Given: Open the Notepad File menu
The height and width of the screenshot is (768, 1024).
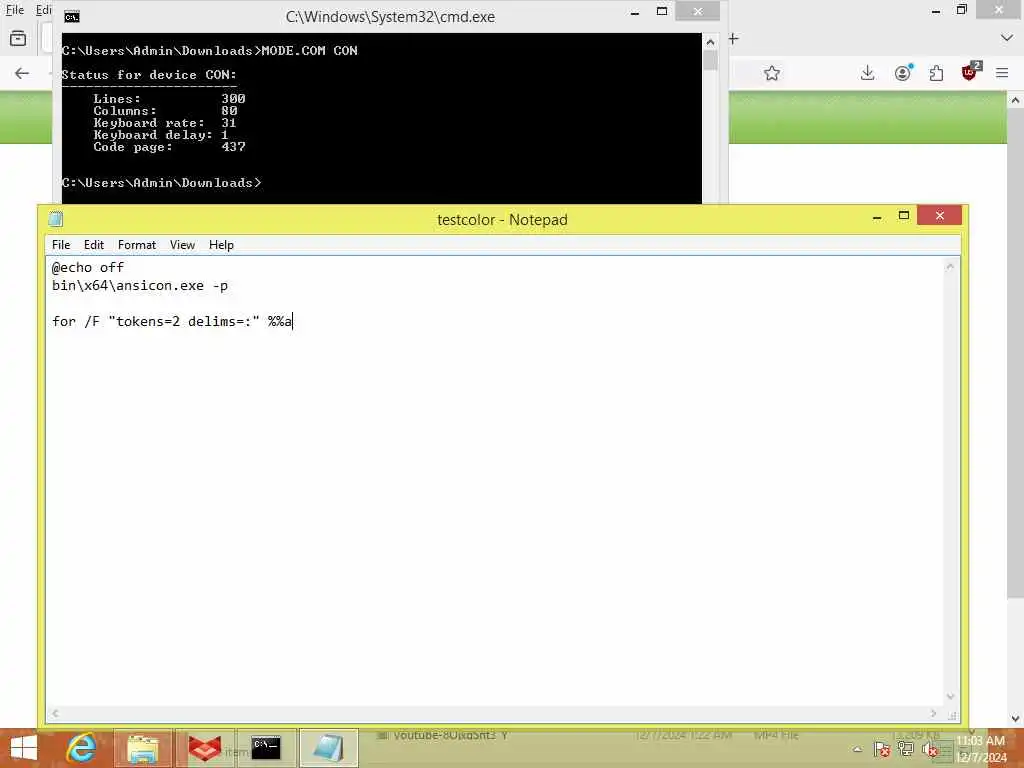Looking at the screenshot, I should 61,245.
